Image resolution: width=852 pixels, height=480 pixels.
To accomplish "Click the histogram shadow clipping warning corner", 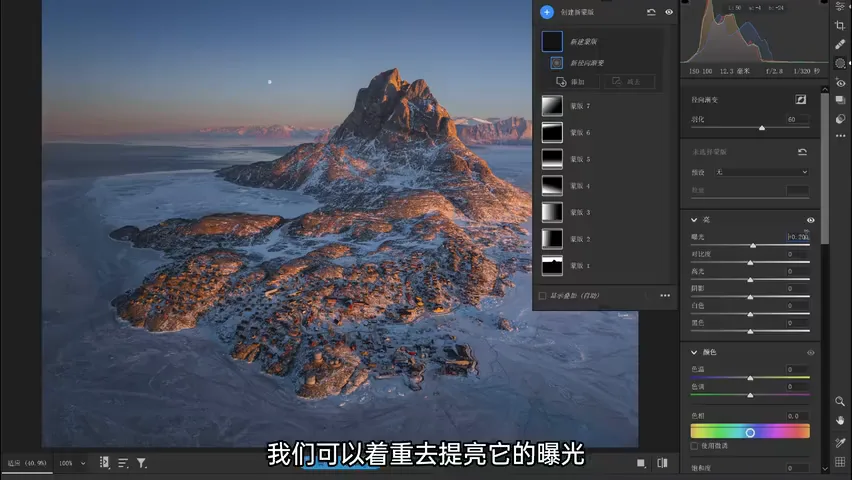I will (685, 2).
